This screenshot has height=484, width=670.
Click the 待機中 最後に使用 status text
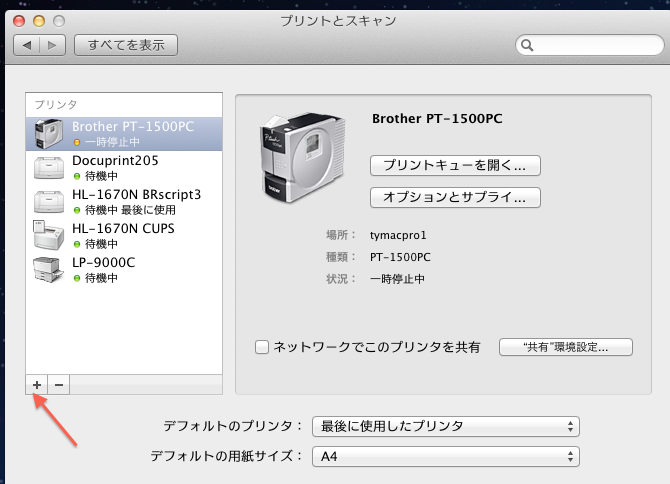click(x=130, y=210)
